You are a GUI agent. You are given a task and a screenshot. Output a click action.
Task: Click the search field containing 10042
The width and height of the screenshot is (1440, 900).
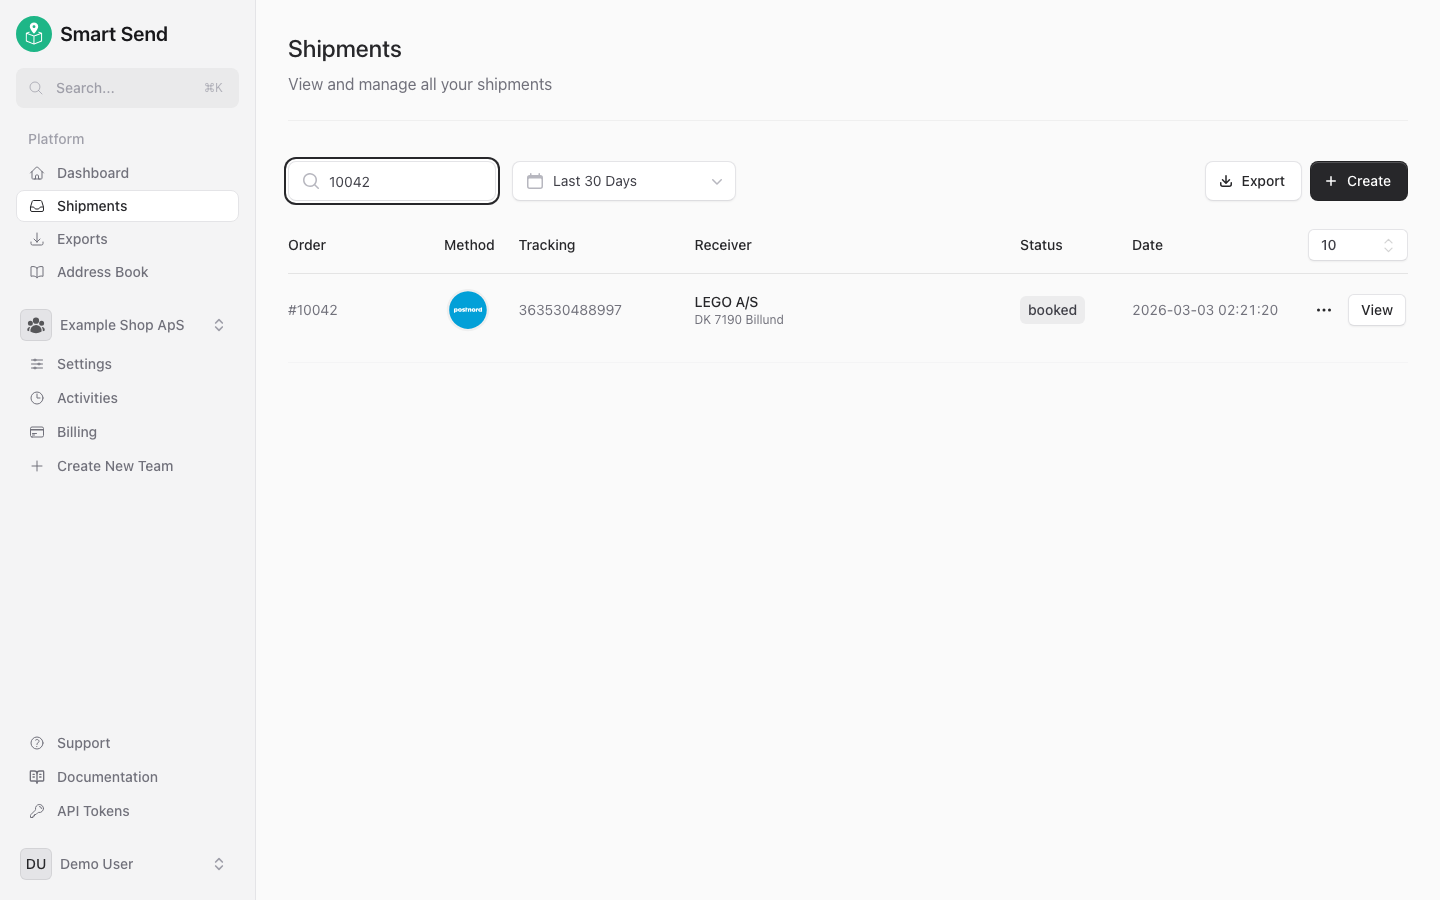(x=392, y=181)
